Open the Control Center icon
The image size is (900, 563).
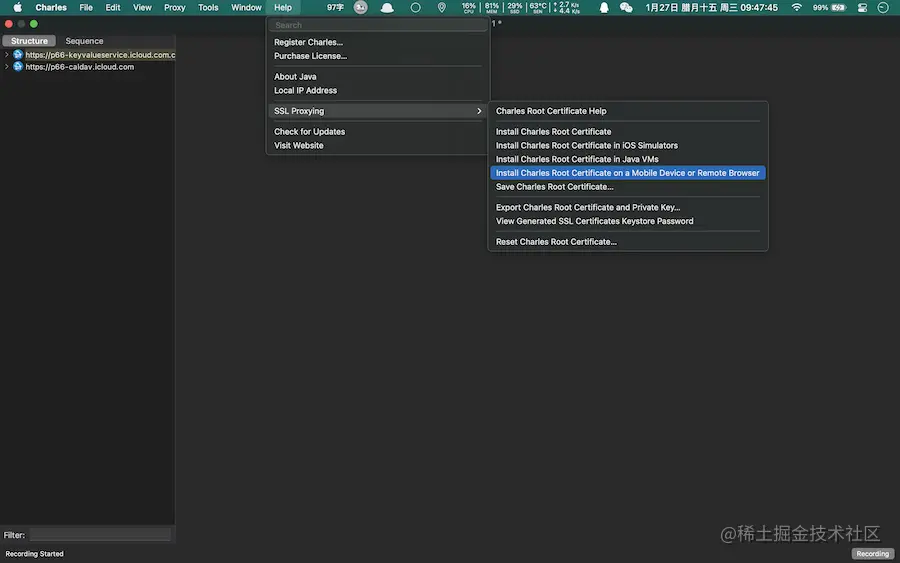tap(862, 7)
